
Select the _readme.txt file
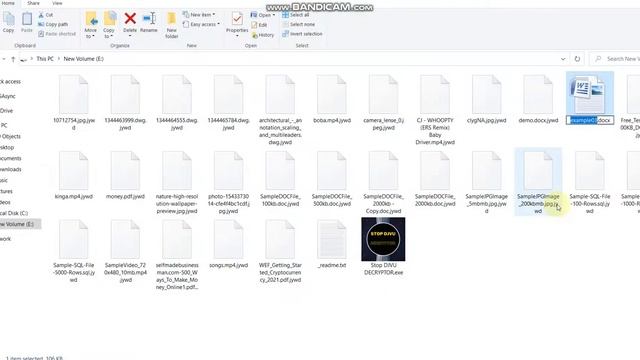332,244
